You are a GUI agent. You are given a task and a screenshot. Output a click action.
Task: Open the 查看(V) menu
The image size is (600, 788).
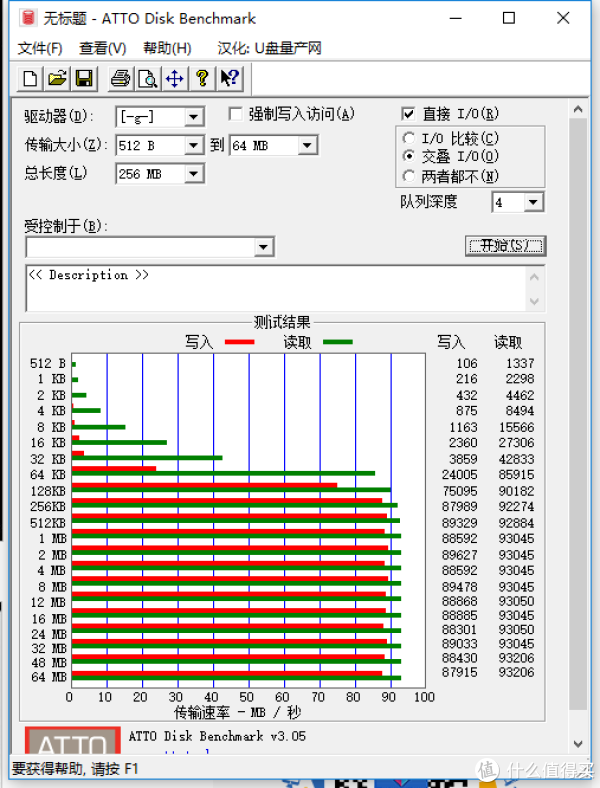tap(103, 48)
